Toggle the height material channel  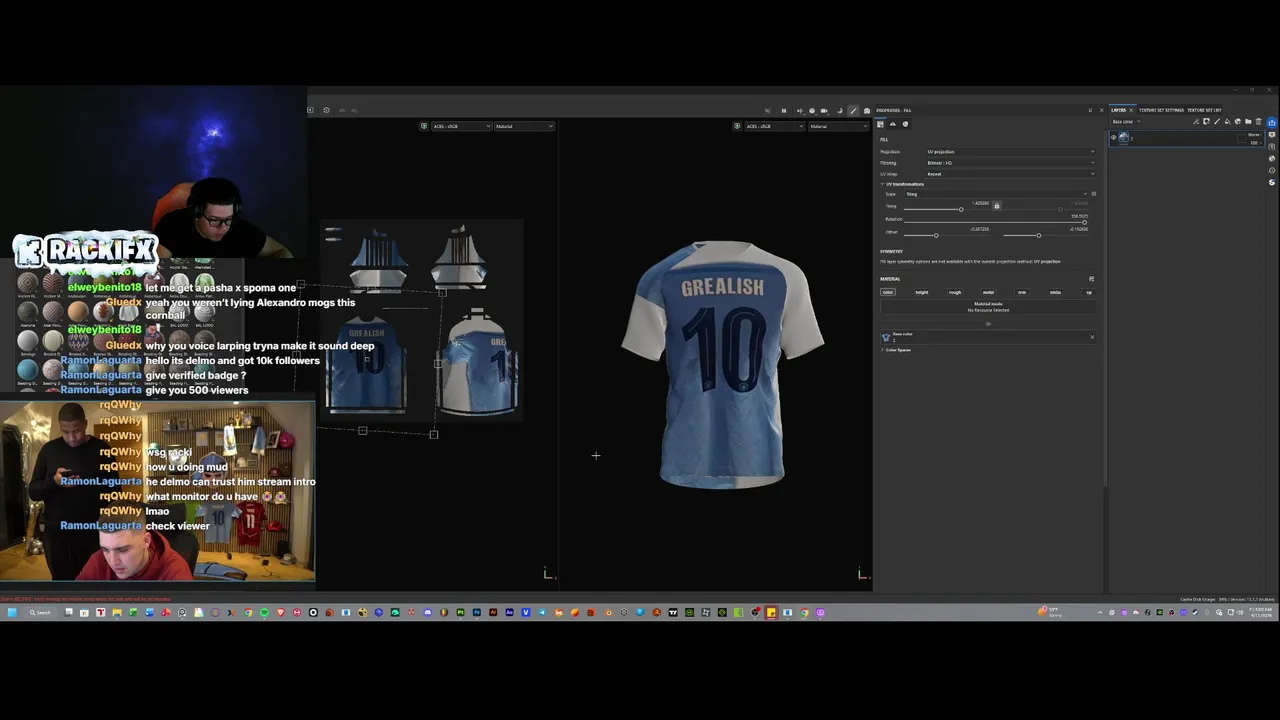tap(922, 292)
